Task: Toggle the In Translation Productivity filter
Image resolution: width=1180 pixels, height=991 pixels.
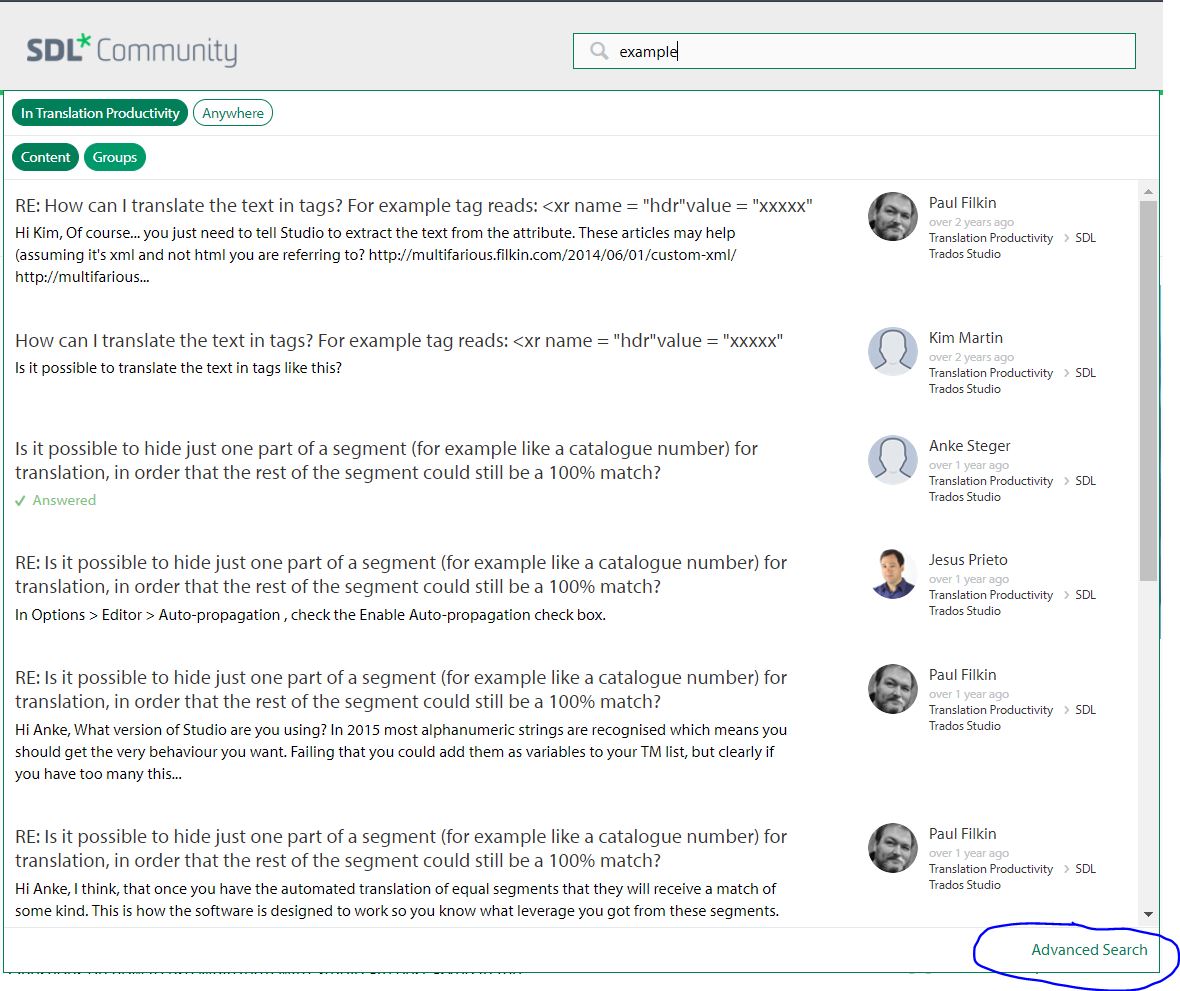Action: coord(100,113)
